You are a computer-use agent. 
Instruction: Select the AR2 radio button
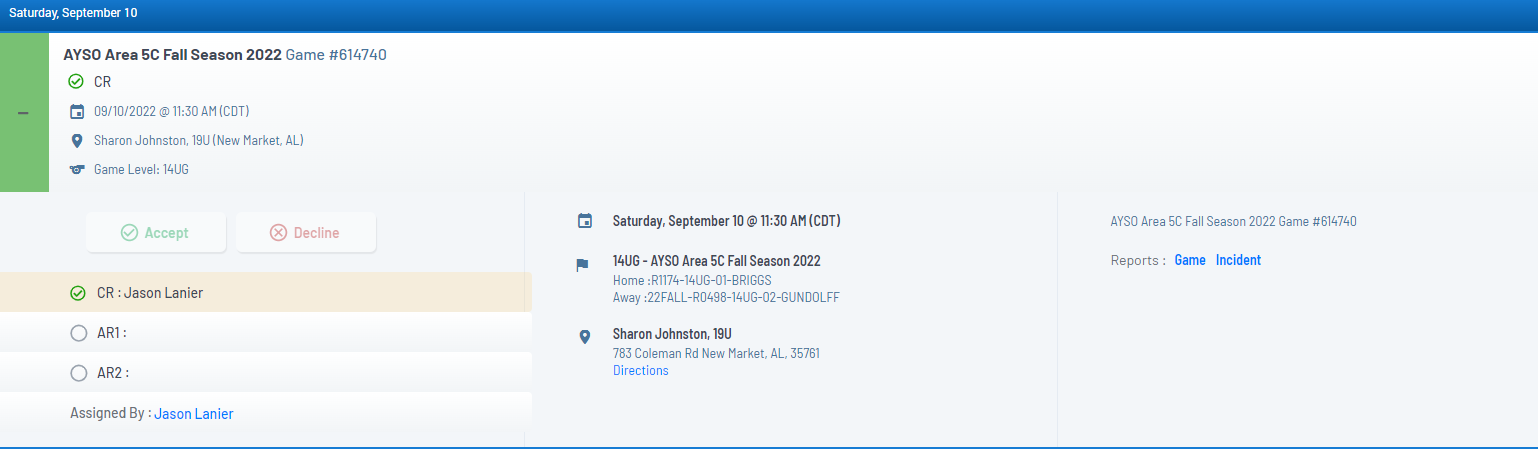point(78,373)
